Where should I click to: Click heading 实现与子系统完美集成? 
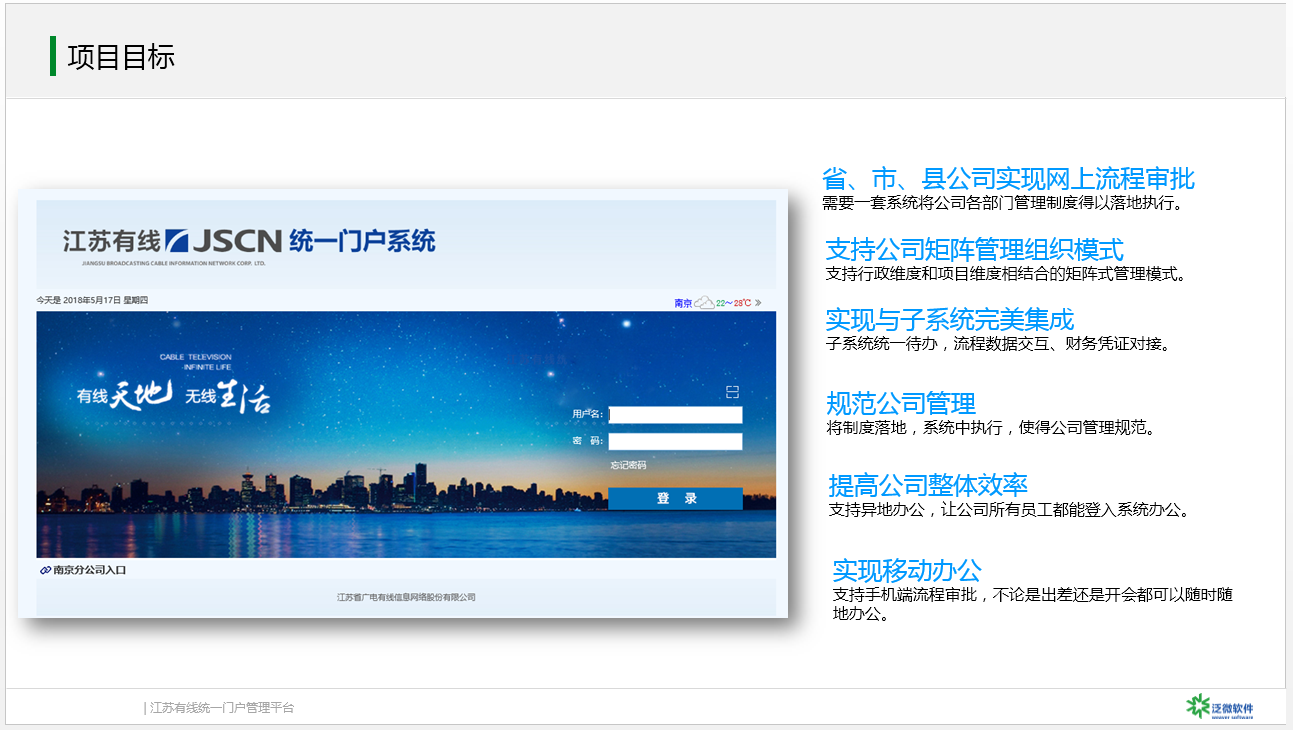pos(949,320)
